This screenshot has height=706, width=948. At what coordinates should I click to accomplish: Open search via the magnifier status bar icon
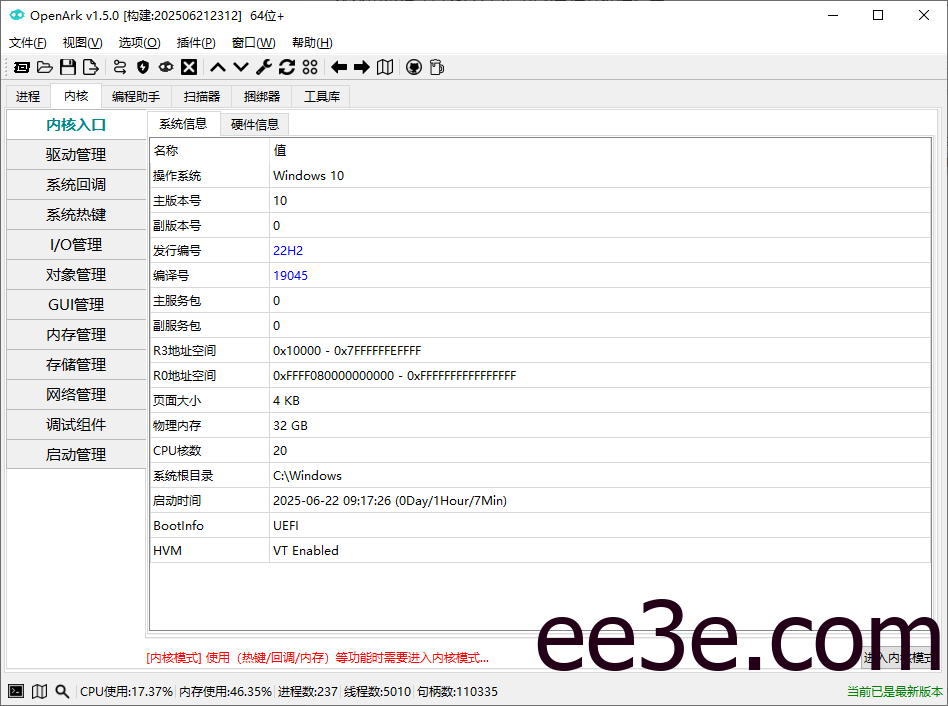61,691
